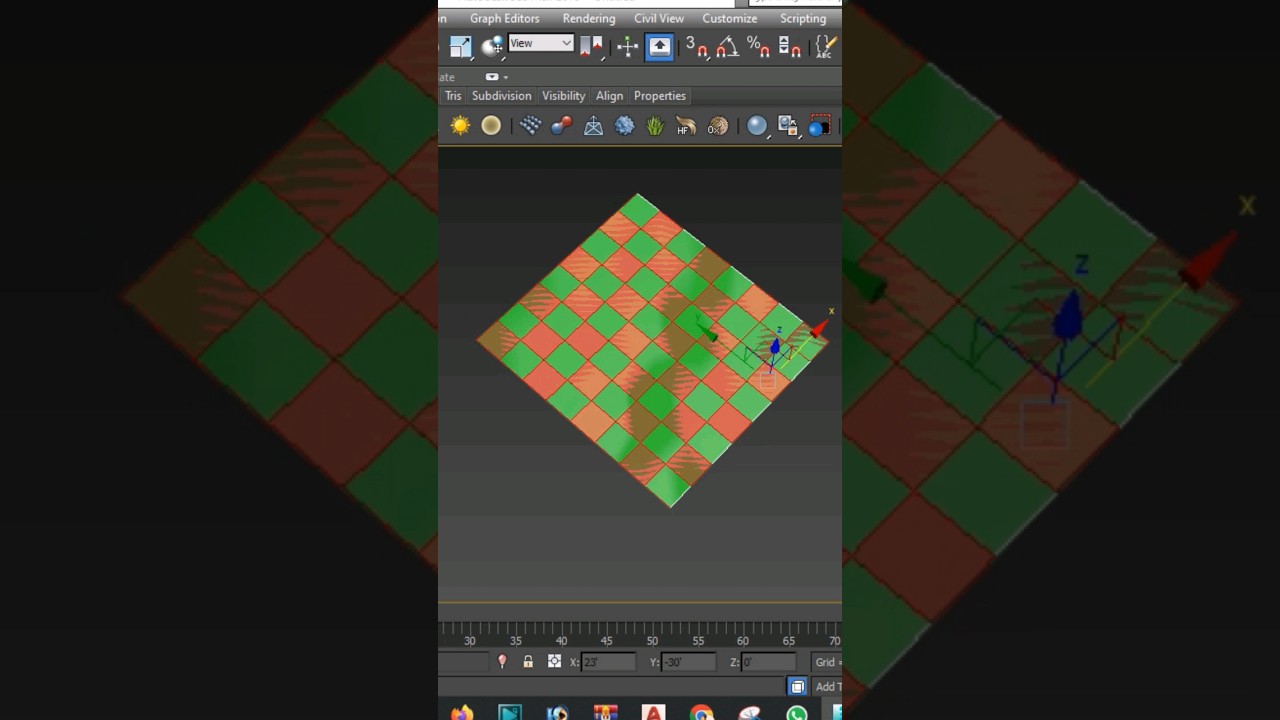Open WhatsApp from the taskbar

(797, 713)
